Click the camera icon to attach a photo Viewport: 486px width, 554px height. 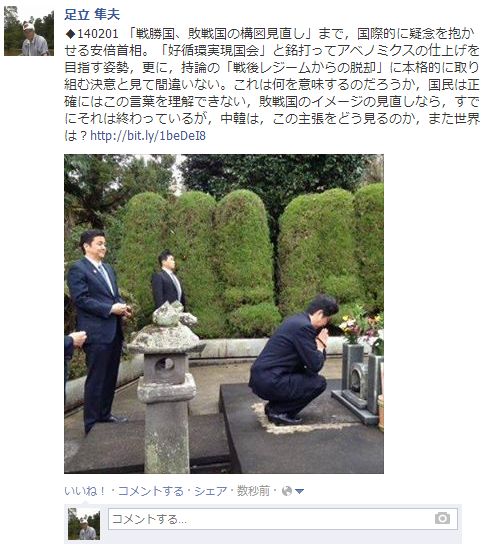point(442,518)
